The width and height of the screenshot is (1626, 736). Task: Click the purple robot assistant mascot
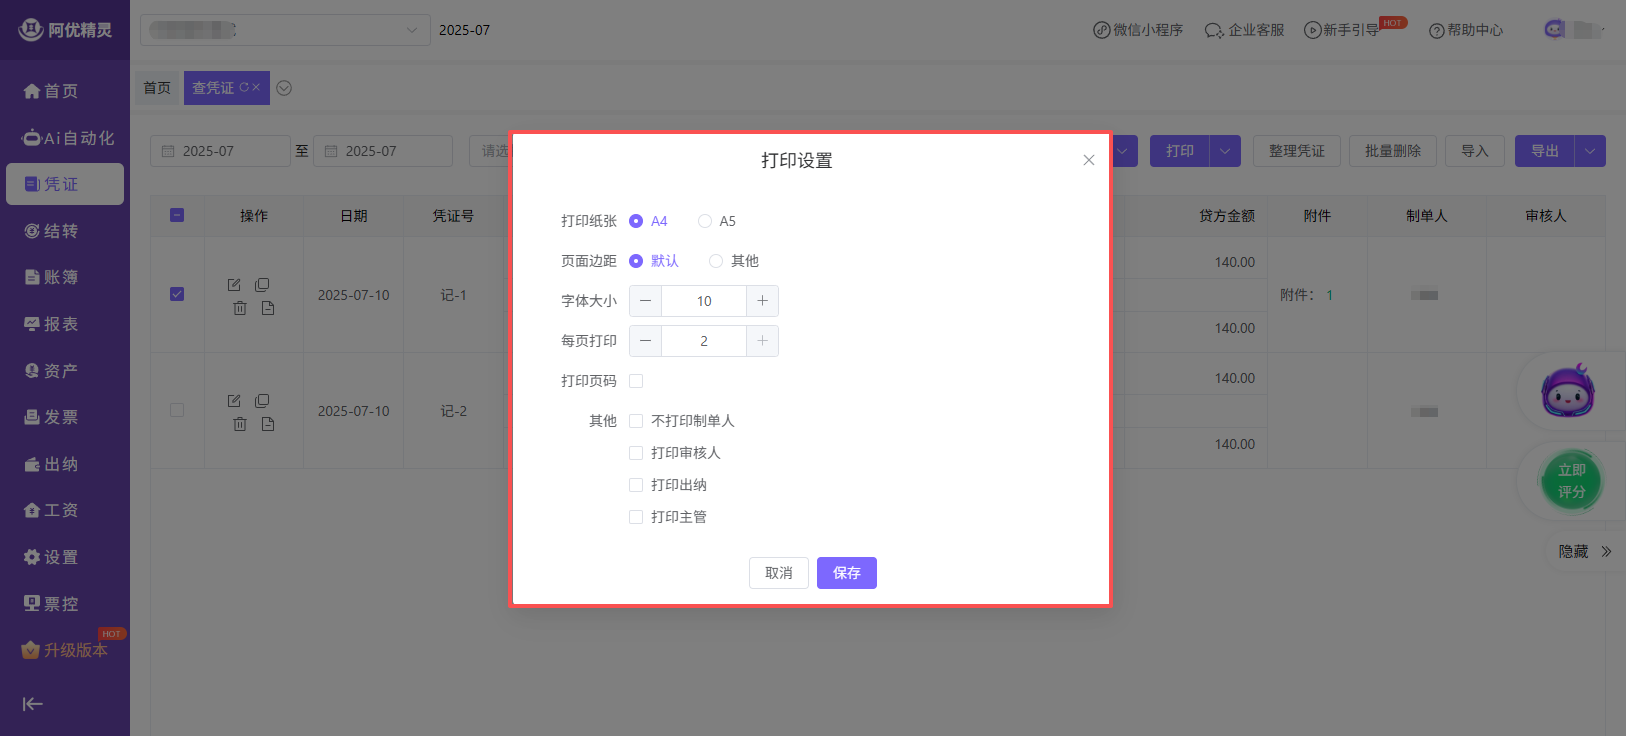[1567, 391]
